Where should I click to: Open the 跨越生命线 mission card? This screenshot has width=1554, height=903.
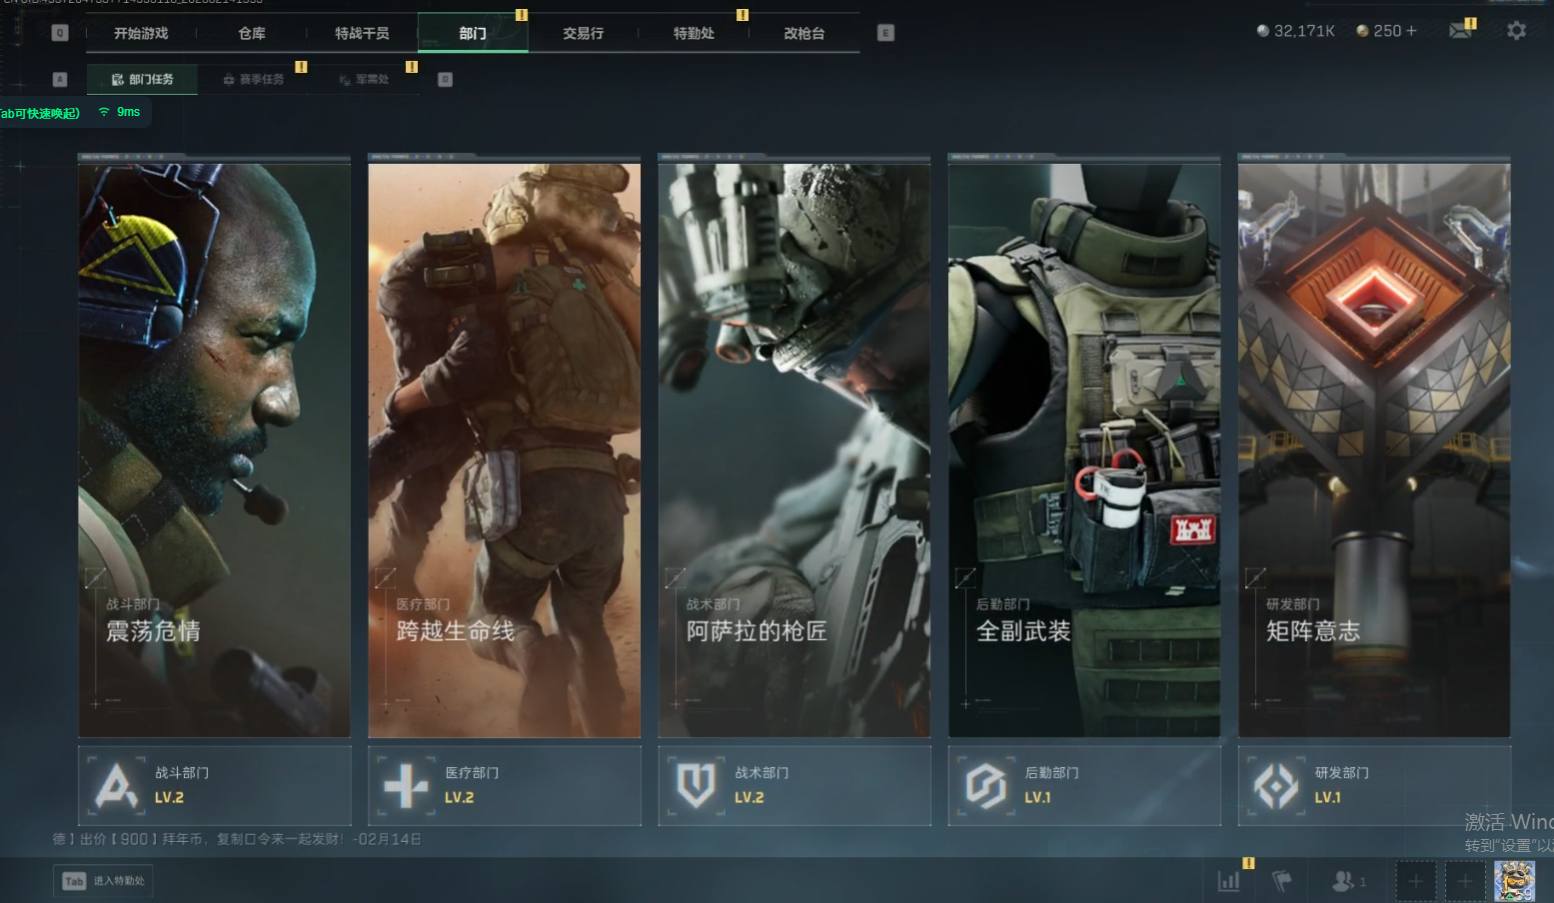[x=505, y=447]
